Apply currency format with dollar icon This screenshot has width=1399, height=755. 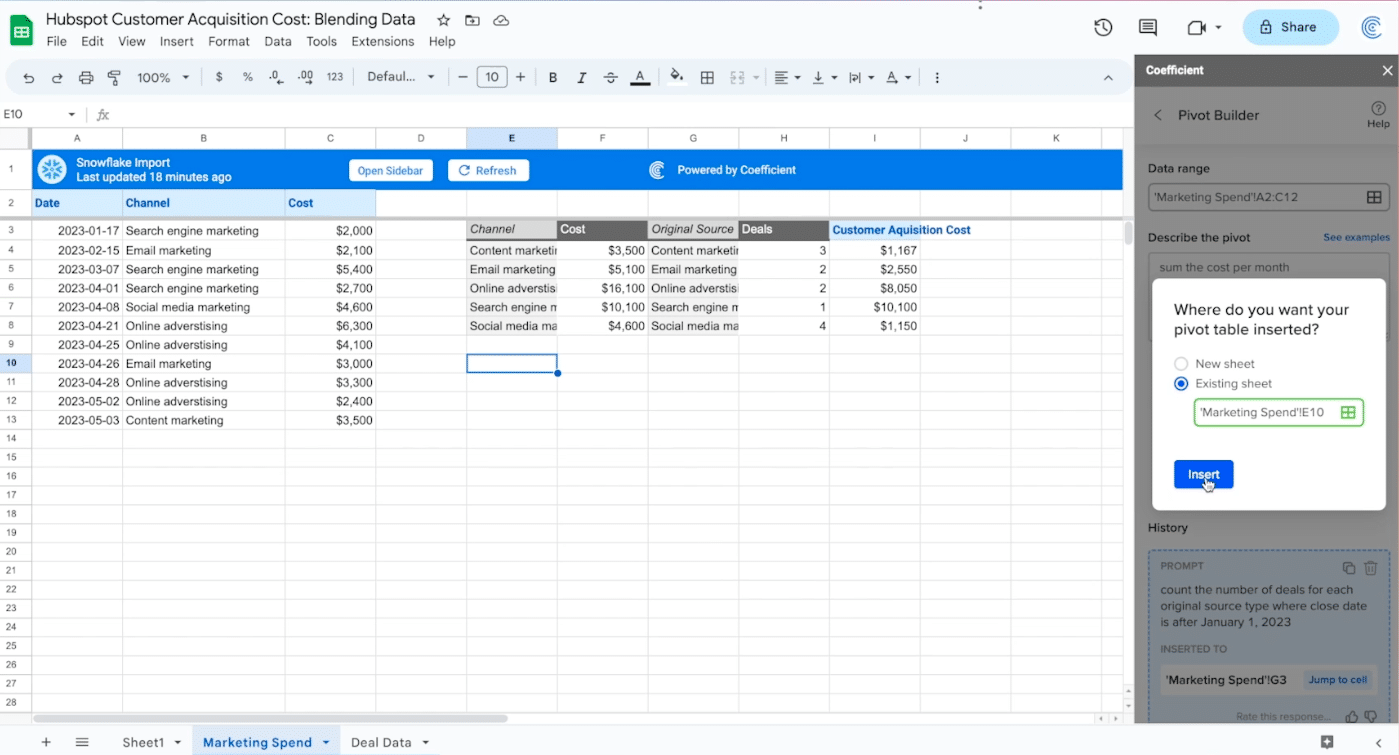tap(219, 77)
